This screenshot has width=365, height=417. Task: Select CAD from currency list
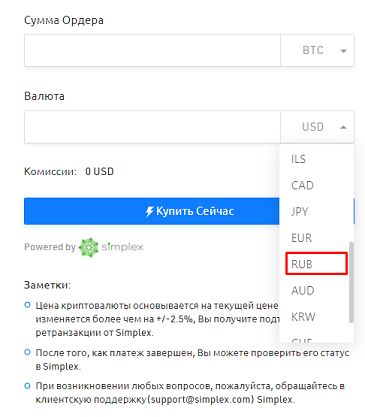tap(317, 185)
